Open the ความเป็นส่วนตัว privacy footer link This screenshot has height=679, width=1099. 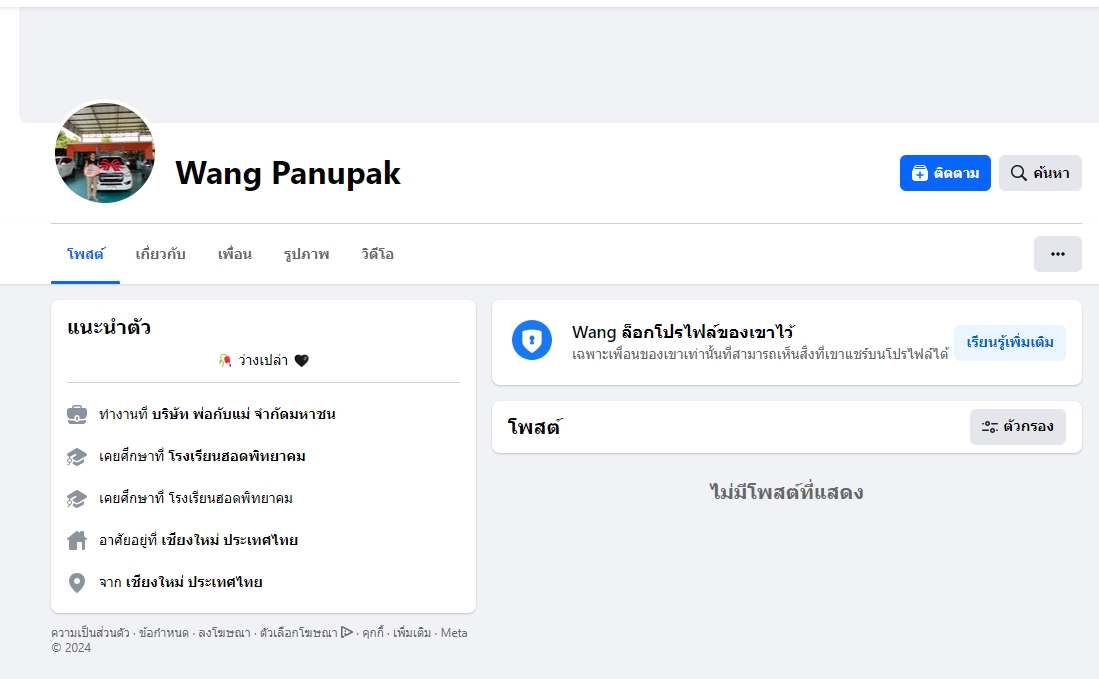click(x=90, y=633)
